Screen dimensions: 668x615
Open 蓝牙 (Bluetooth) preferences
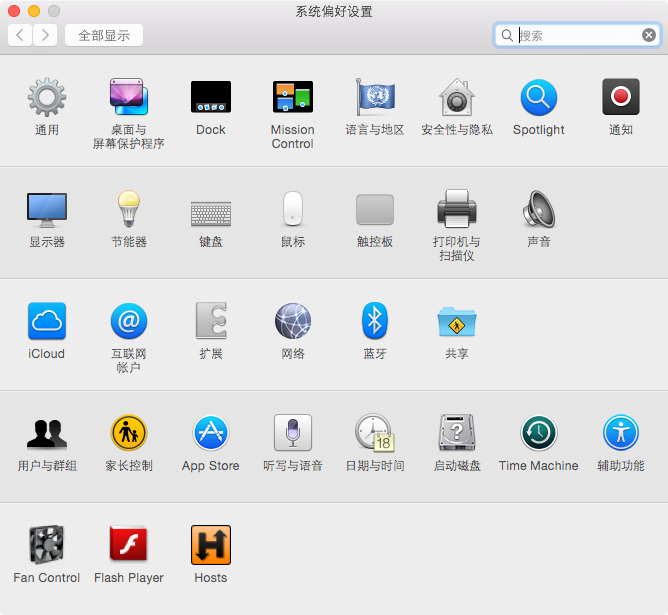point(375,321)
